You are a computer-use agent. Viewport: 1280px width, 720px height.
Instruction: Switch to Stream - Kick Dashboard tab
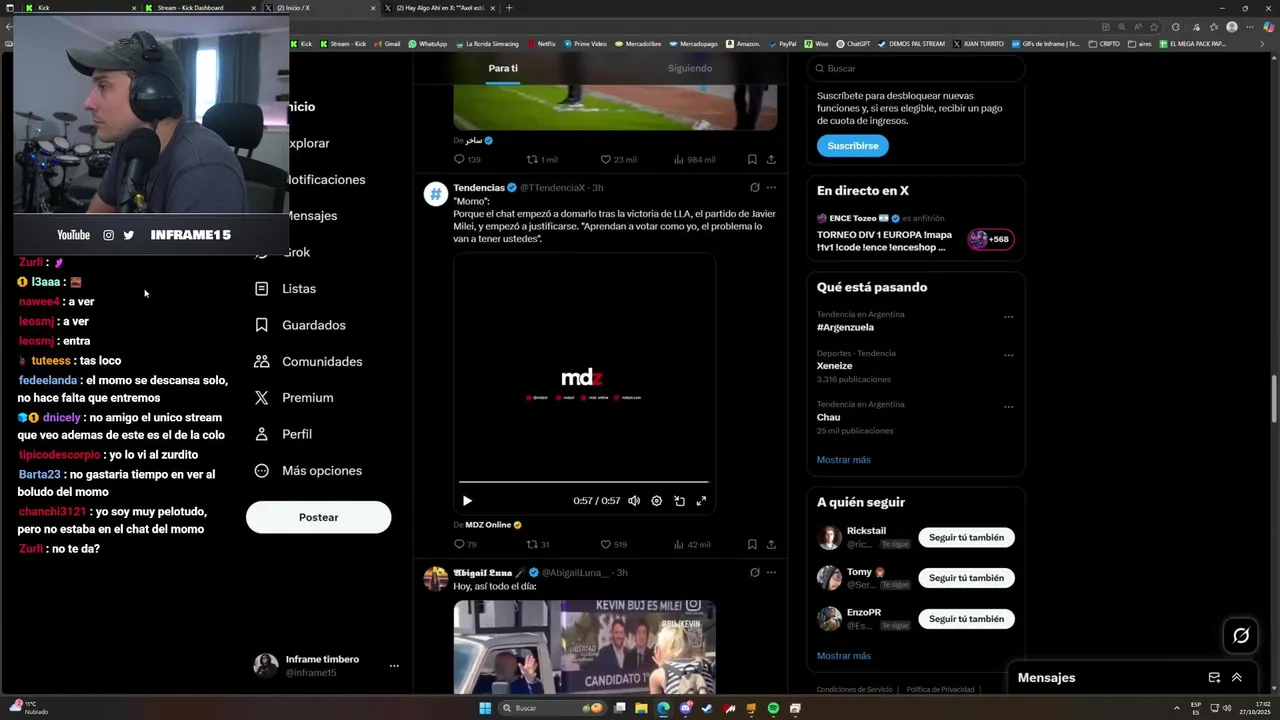tap(200, 8)
